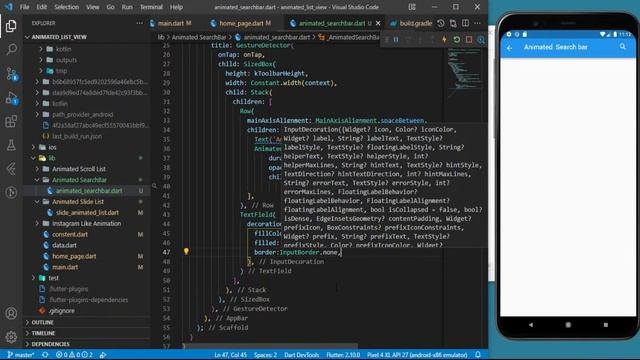Open notifications bell in status bar

click(478, 355)
